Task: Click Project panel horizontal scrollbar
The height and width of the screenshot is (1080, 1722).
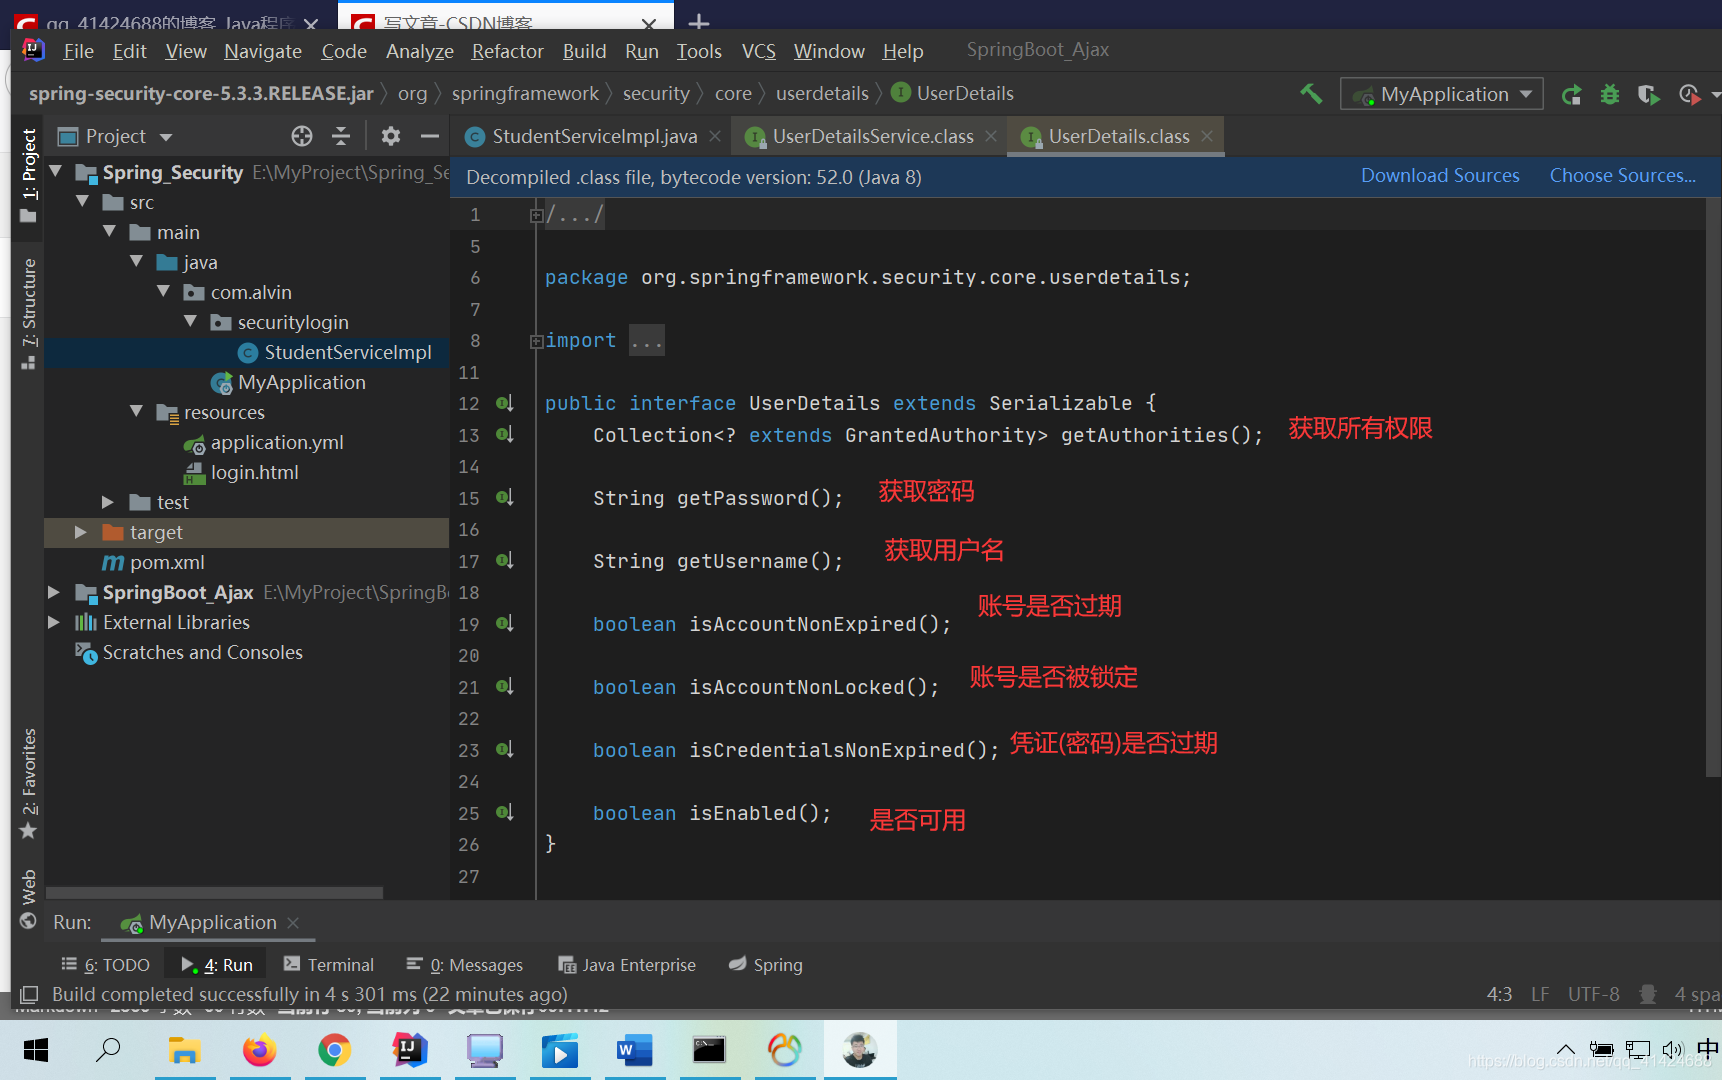Action: 214,892
